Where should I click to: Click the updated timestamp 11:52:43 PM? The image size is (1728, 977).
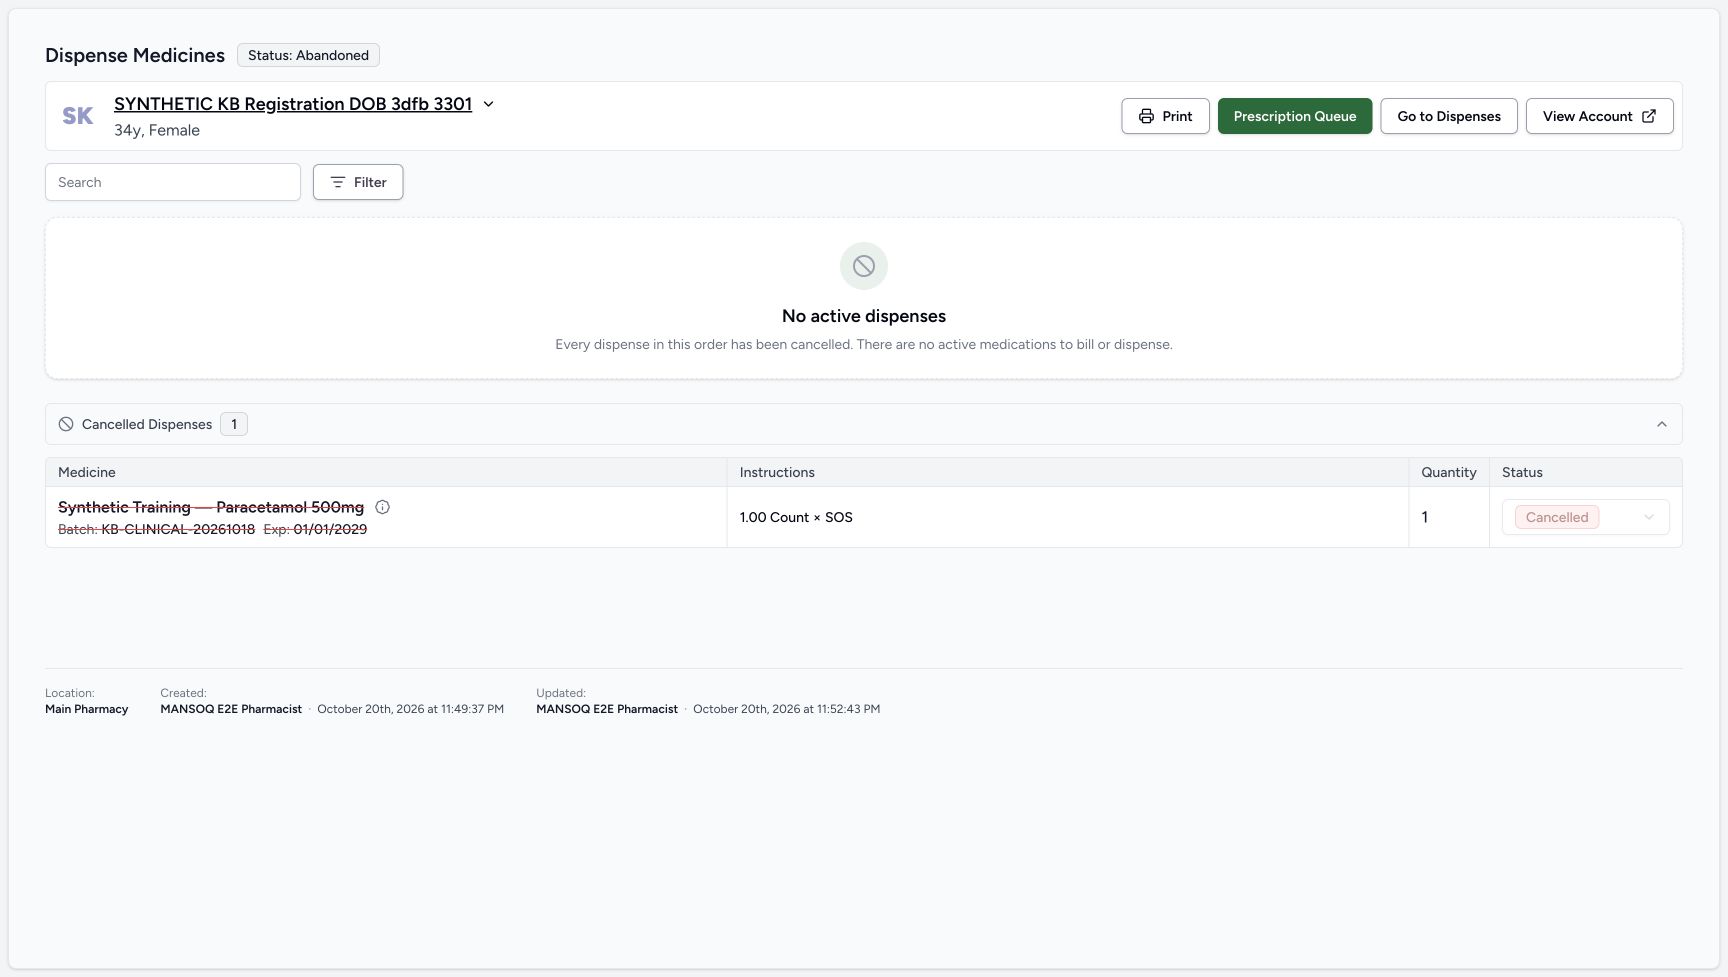[x=786, y=709]
